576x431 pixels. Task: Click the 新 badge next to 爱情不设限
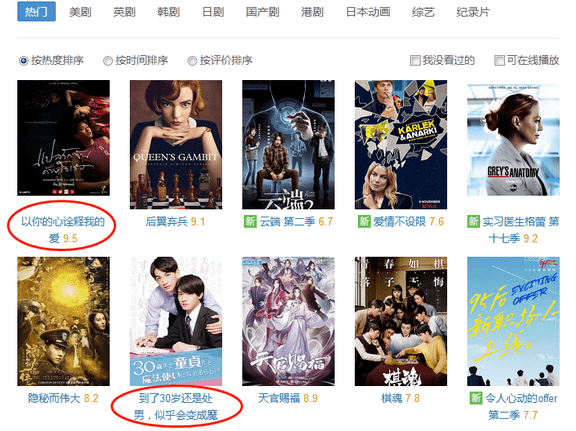pyautogui.click(x=364, y=222)
